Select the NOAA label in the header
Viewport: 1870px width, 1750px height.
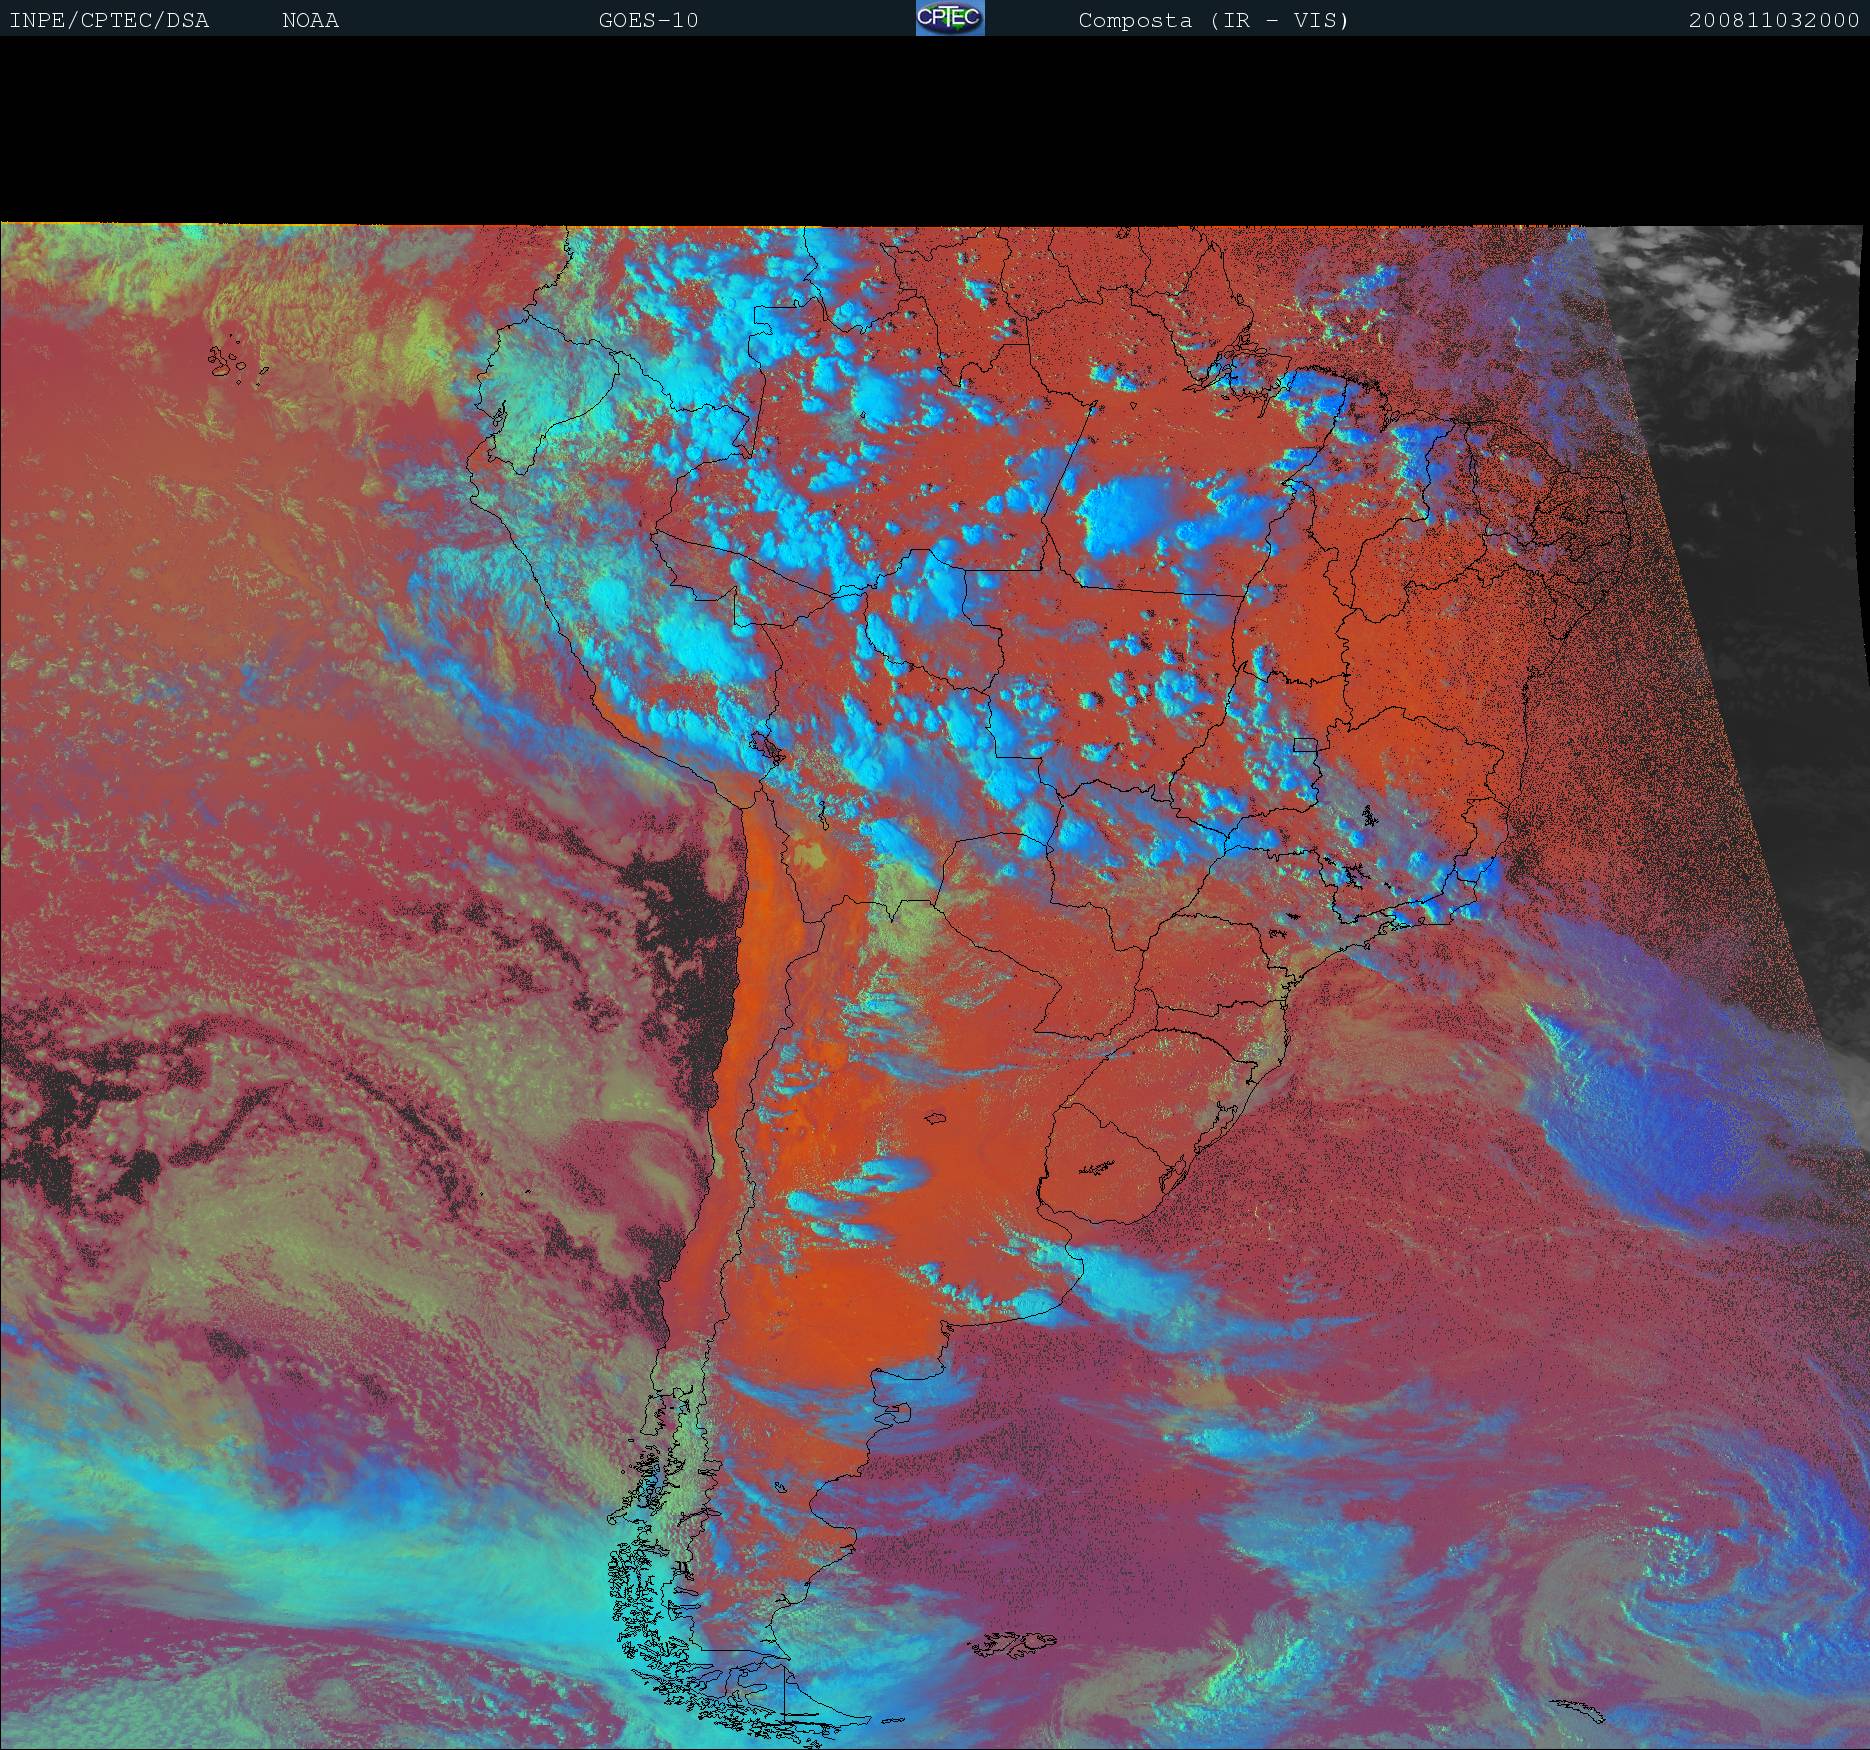click(310, 20)
